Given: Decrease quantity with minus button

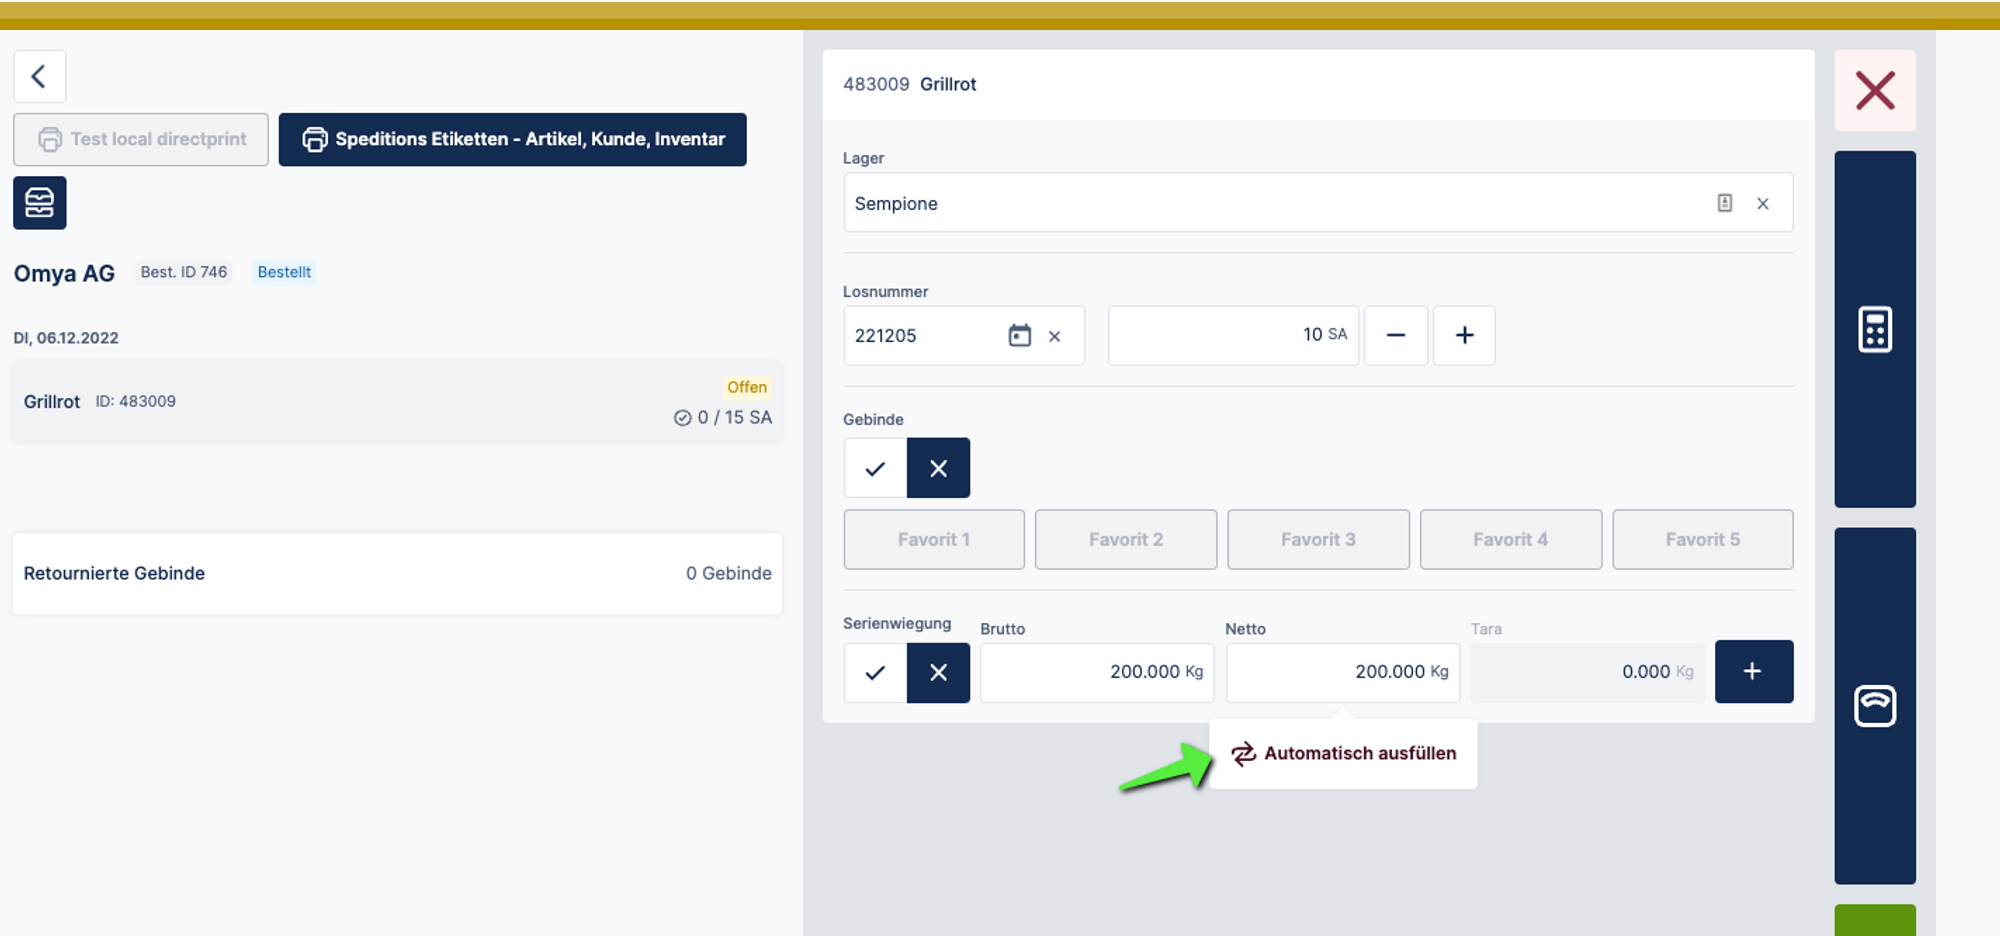Looking at the screenshot, I should (x=1395, y=336).
